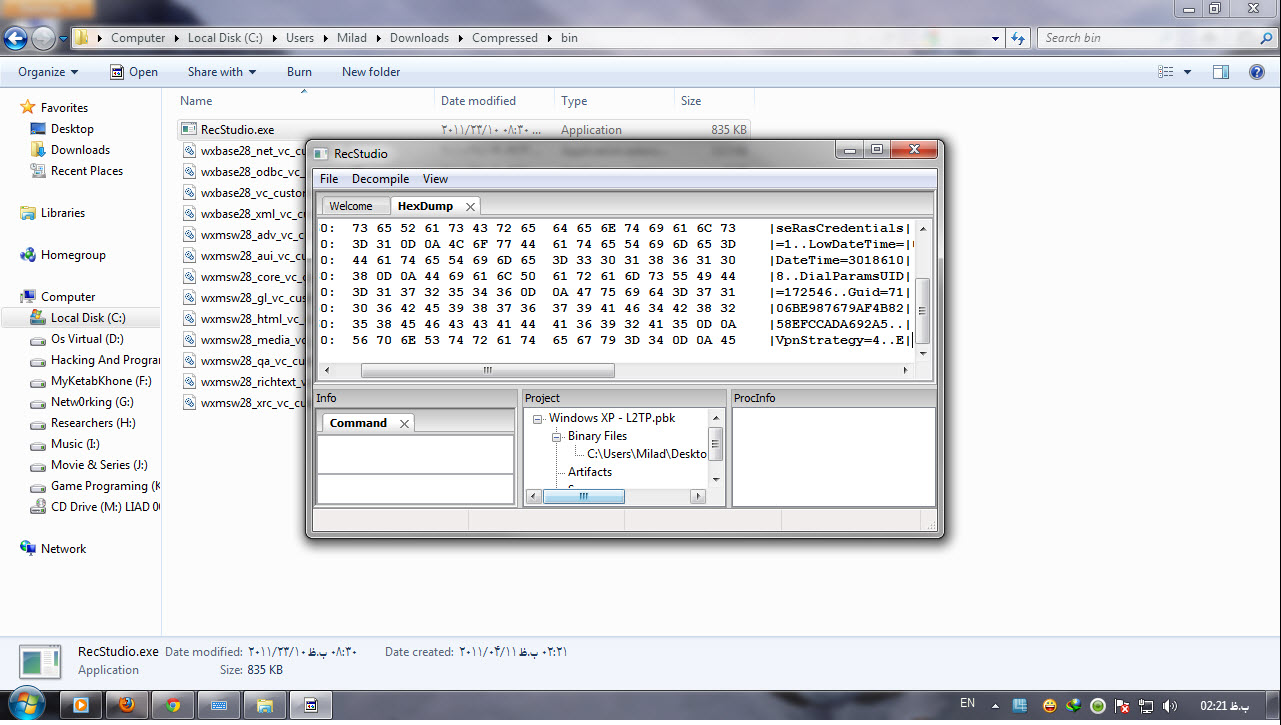Collapse the Windows XP - L2TP.pbk project node
This screenshot has height=725, width=1281.
coord(538,418)
